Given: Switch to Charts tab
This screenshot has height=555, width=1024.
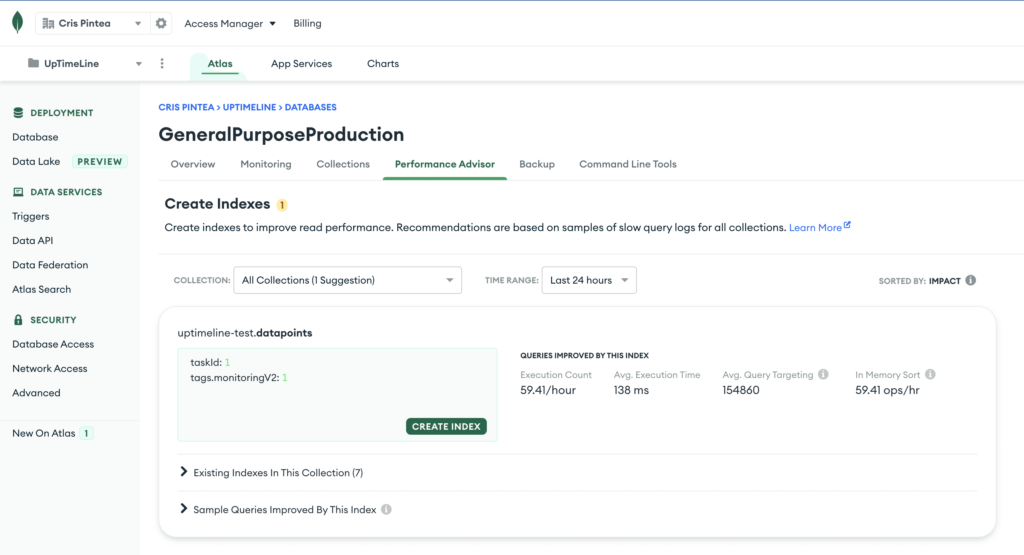Looking at the screenshot, I should (x=383, y=63).
